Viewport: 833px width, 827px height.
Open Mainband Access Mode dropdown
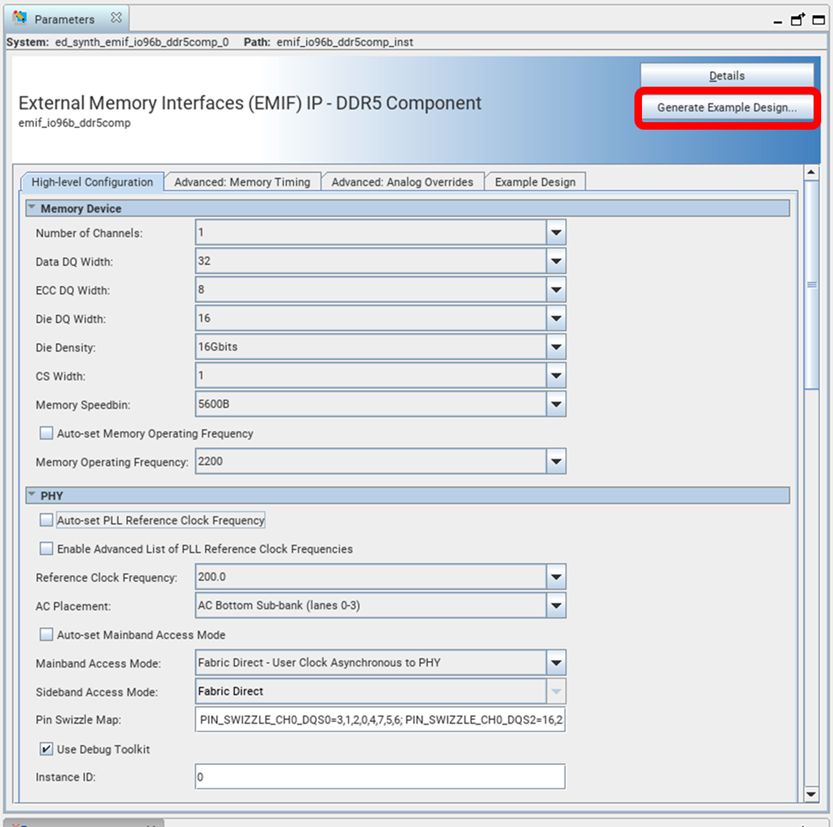click(x=556, y=663)
